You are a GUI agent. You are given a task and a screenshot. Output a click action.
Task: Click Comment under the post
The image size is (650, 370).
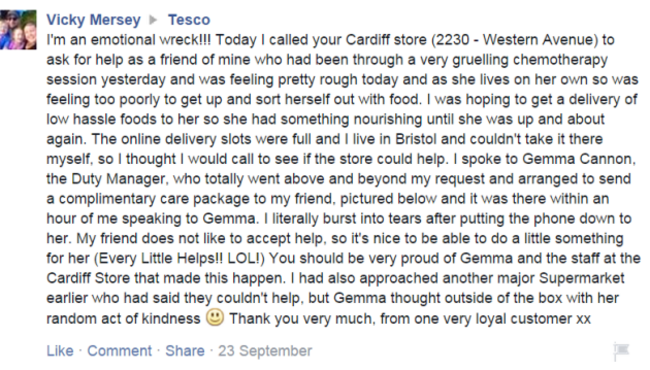119,351
